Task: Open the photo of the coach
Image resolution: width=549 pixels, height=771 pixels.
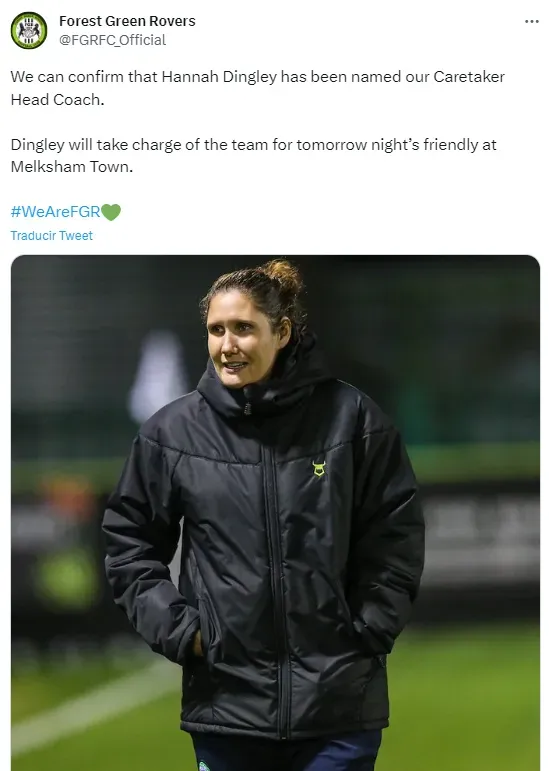Action: (275, 513)
